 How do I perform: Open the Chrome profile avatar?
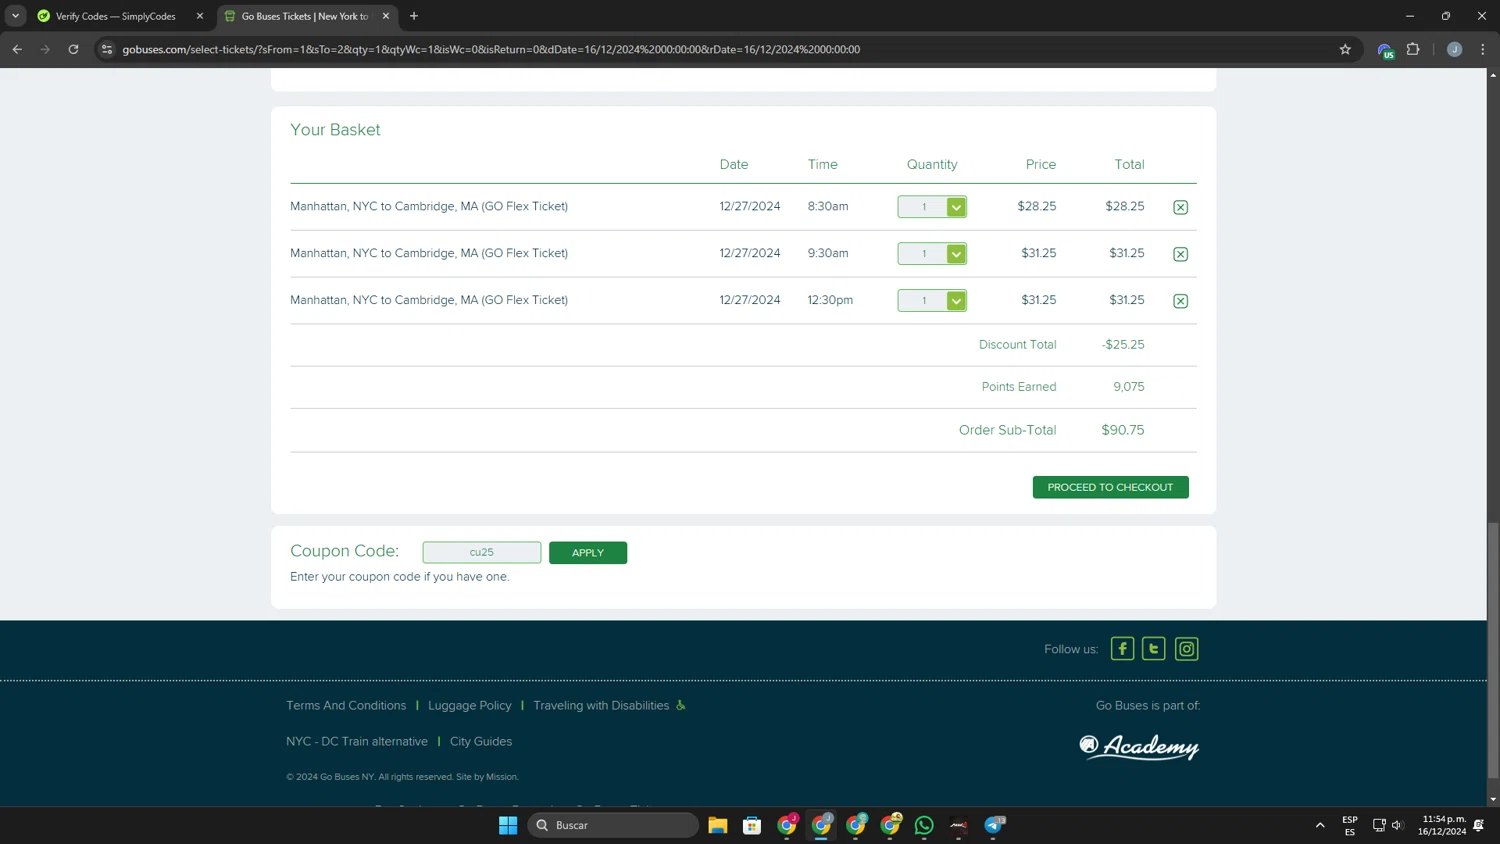[1454, 49]
